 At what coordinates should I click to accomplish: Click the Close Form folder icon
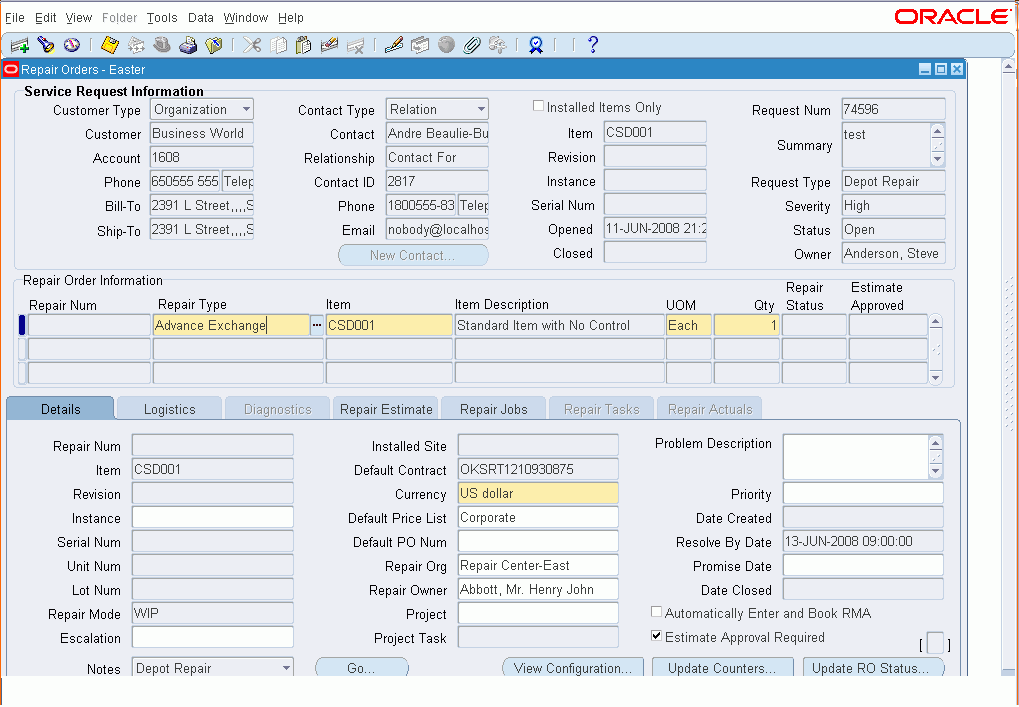click(214, 45)
